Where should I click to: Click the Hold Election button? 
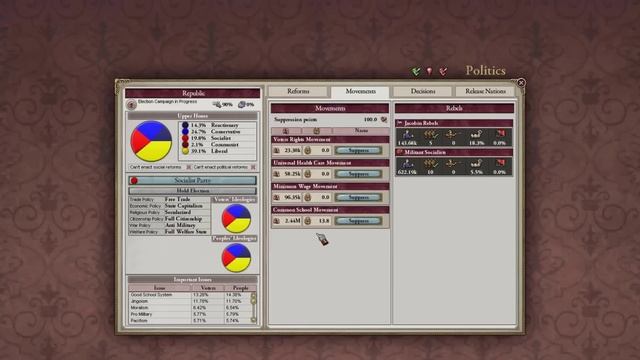pos(193,191)
